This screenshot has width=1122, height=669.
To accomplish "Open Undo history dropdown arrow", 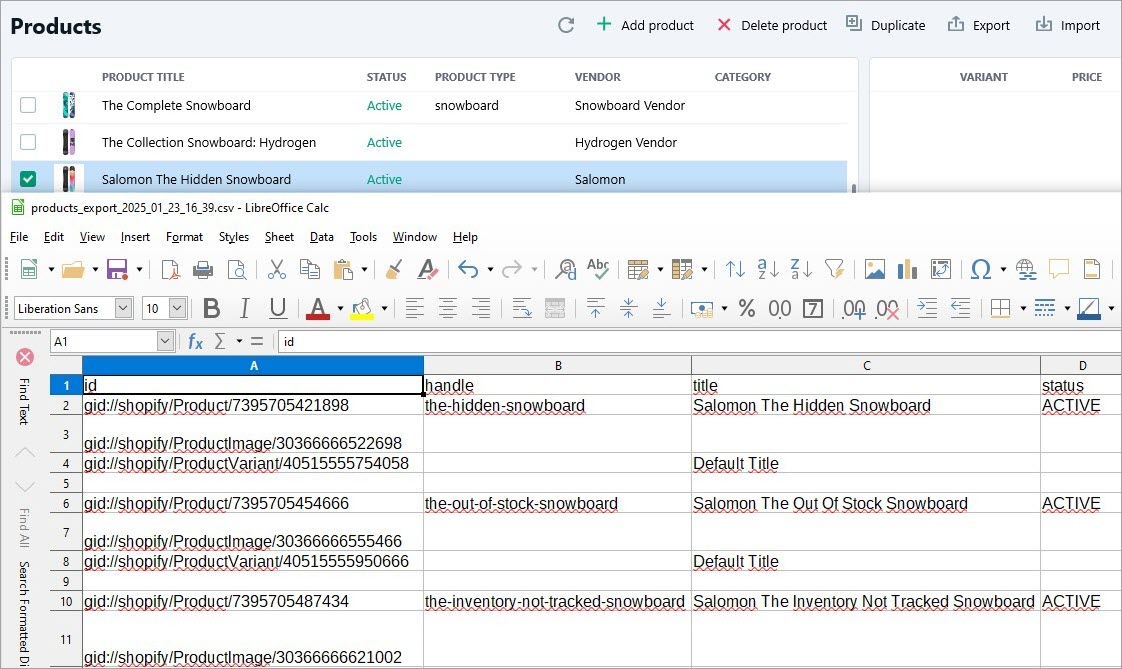I will tap(489, 270).
